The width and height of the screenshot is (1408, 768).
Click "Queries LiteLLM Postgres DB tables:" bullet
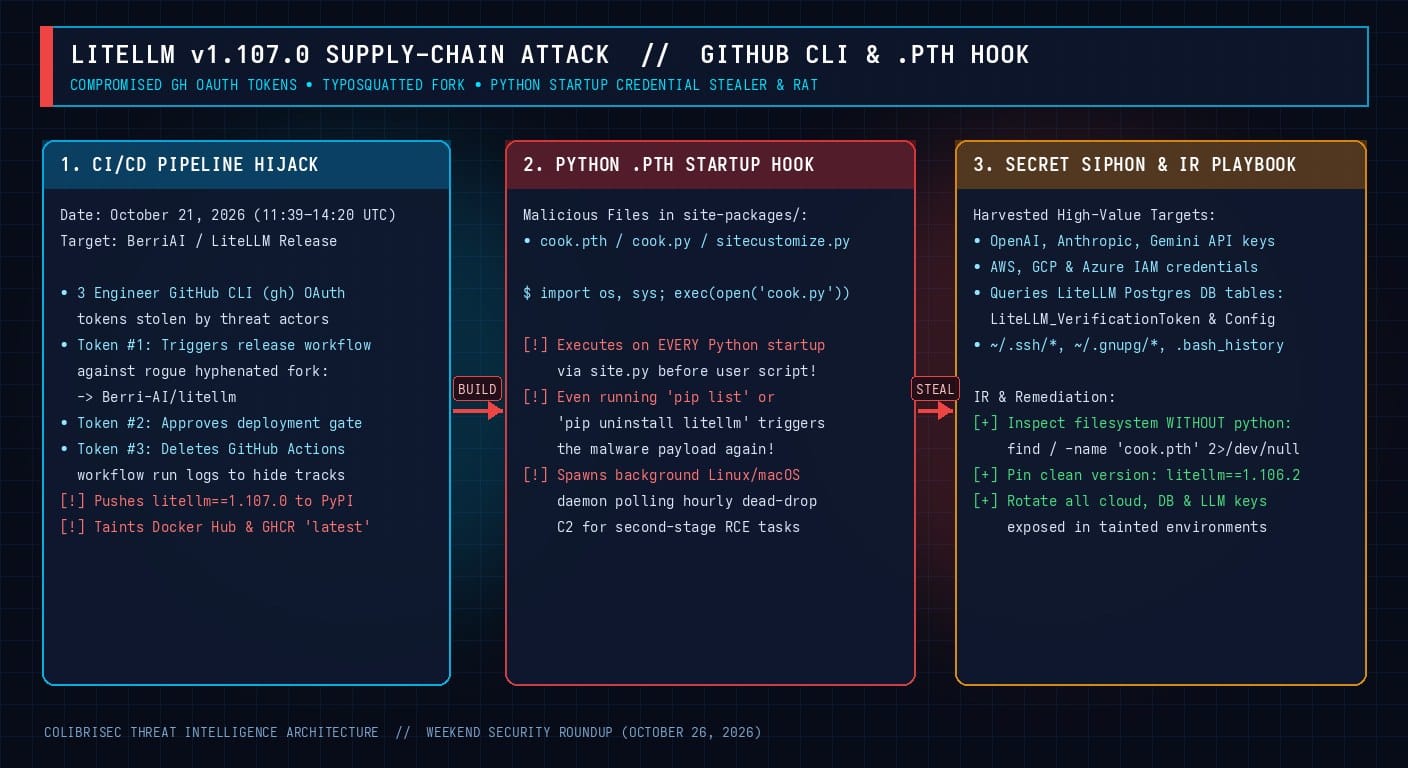[x=1128, y=293]
